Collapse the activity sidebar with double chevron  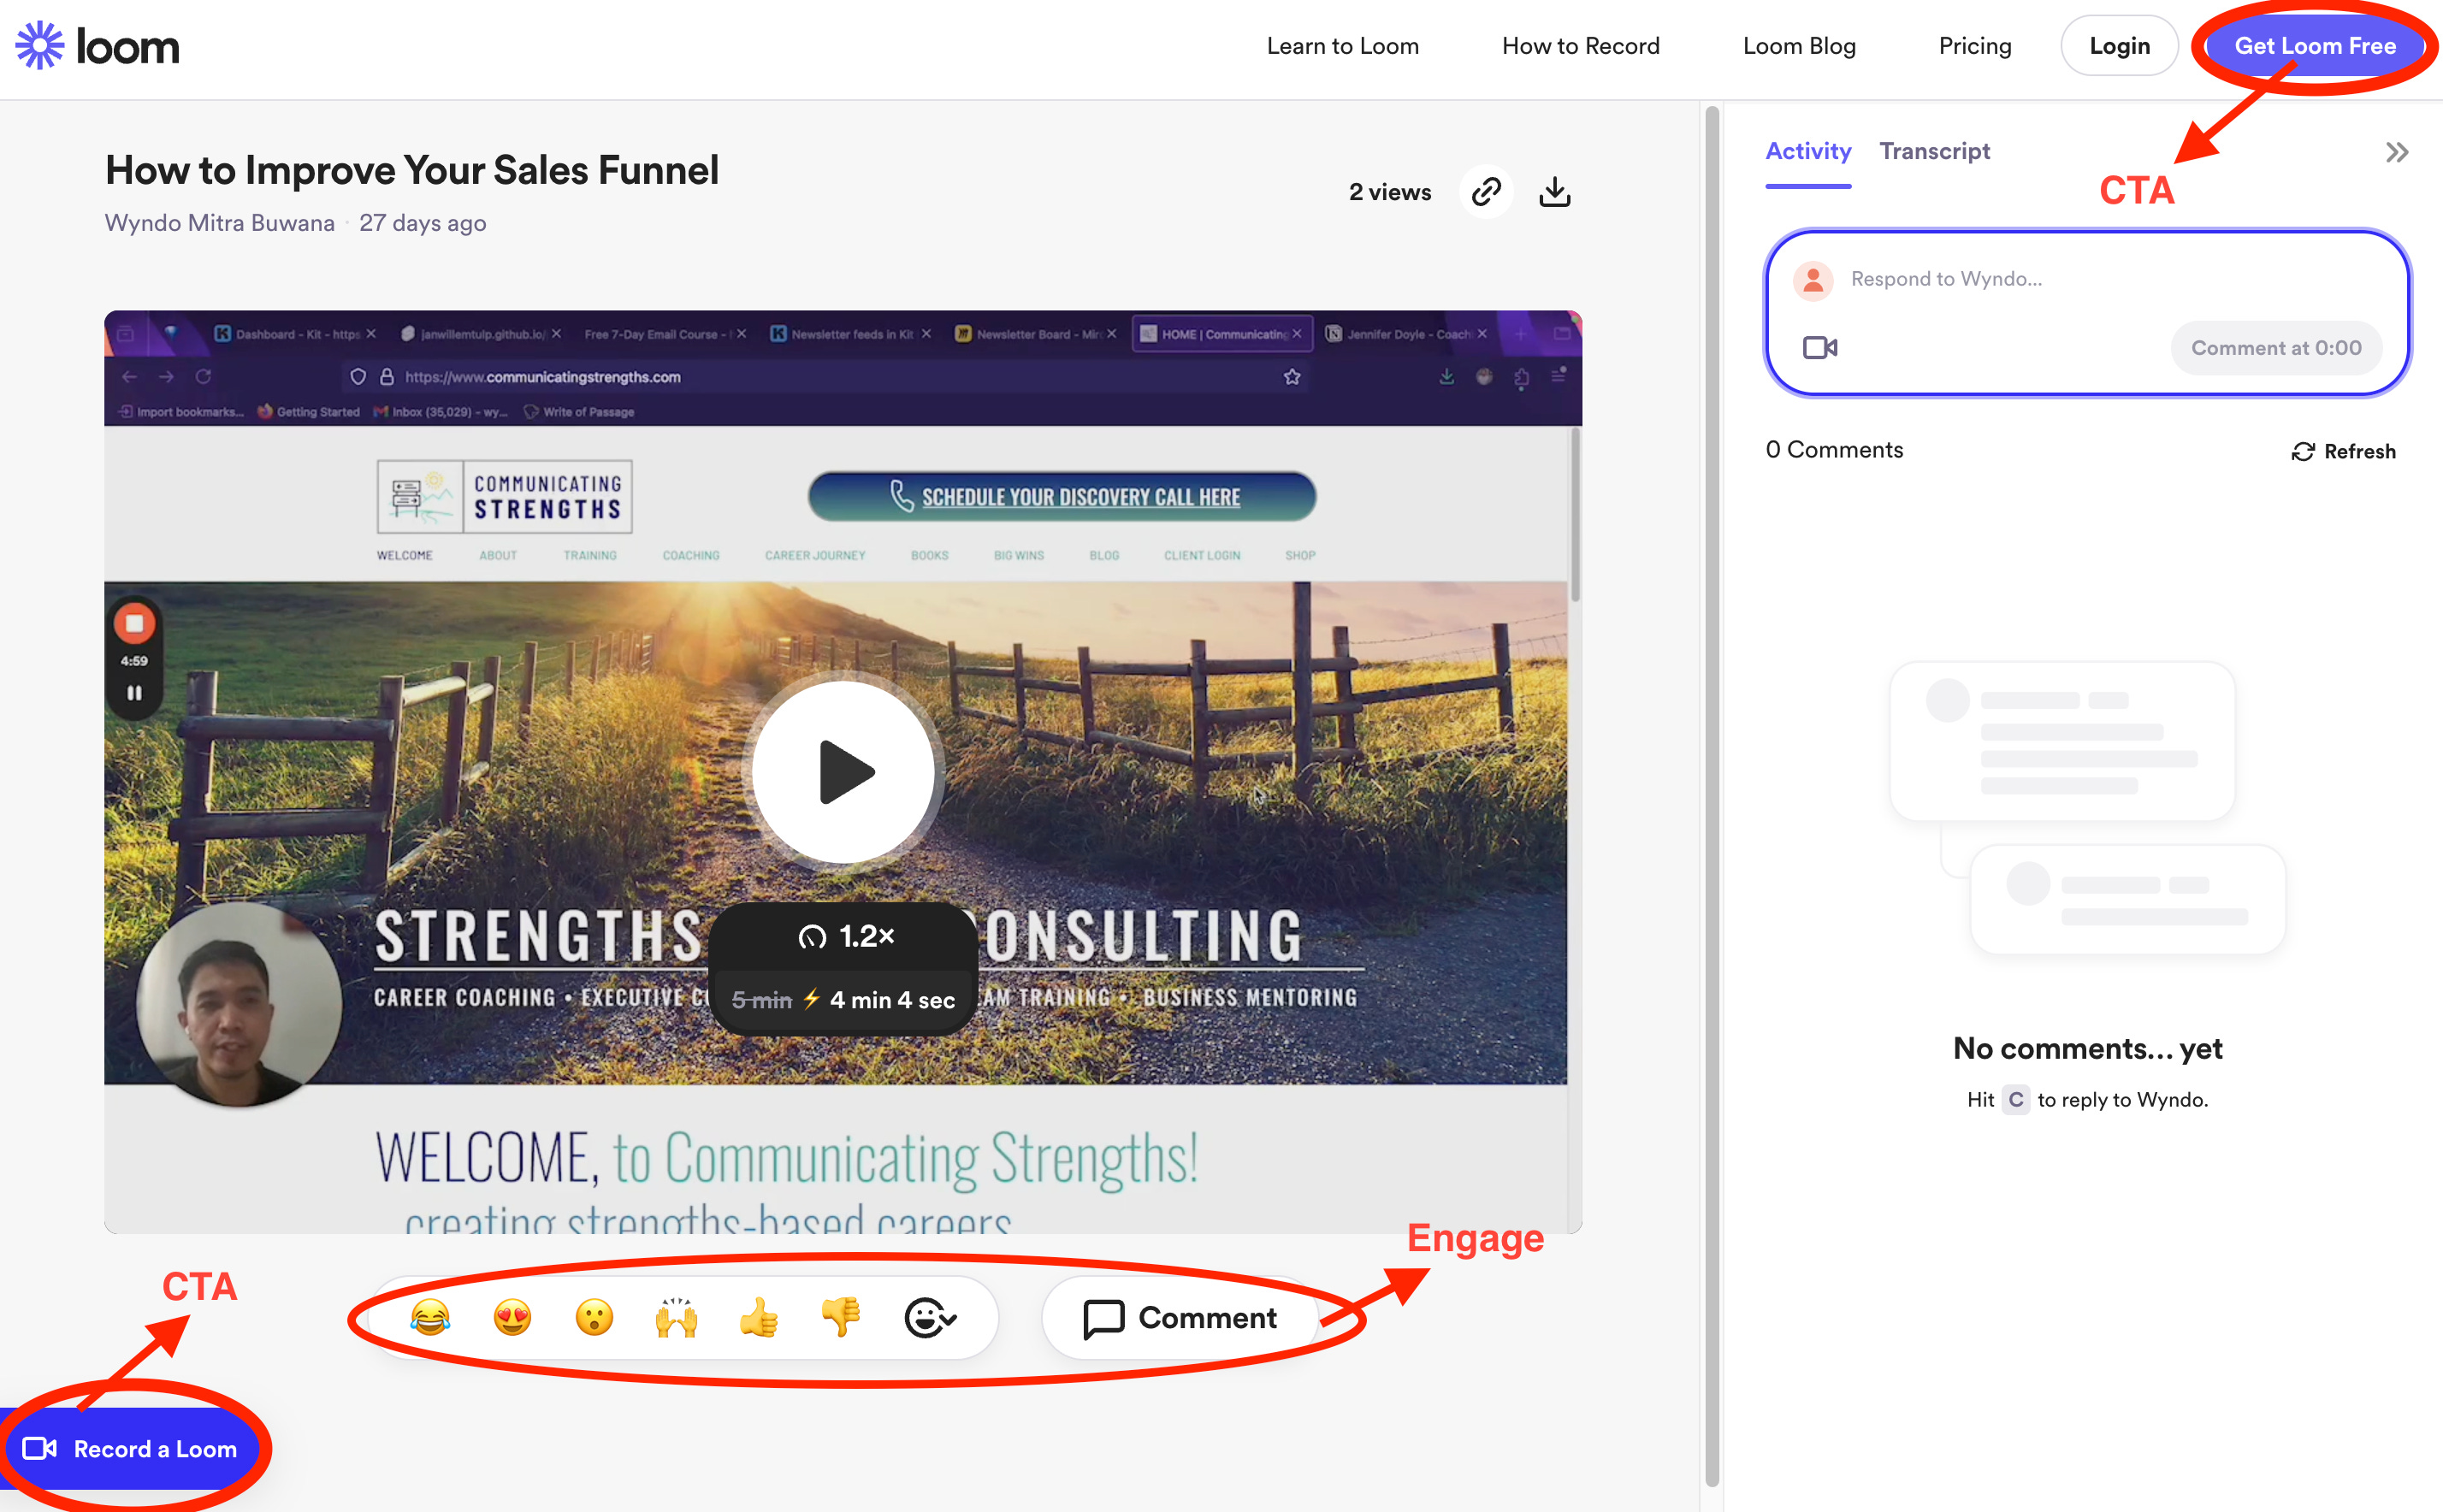(x=2396, y=152)
